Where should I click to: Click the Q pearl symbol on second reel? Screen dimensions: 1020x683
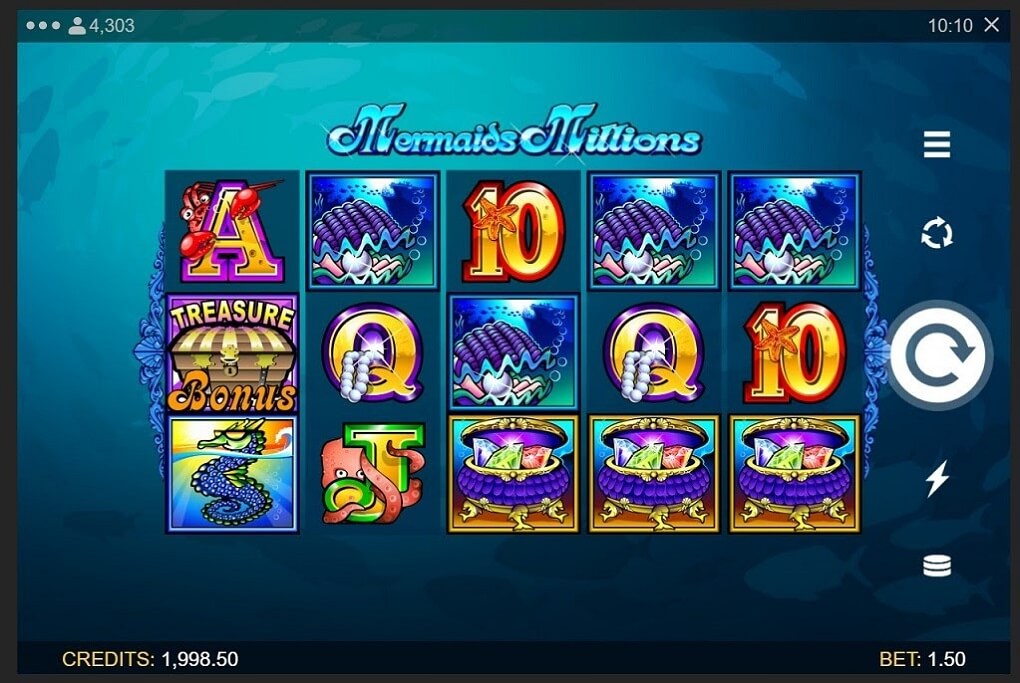coord(373,353)
